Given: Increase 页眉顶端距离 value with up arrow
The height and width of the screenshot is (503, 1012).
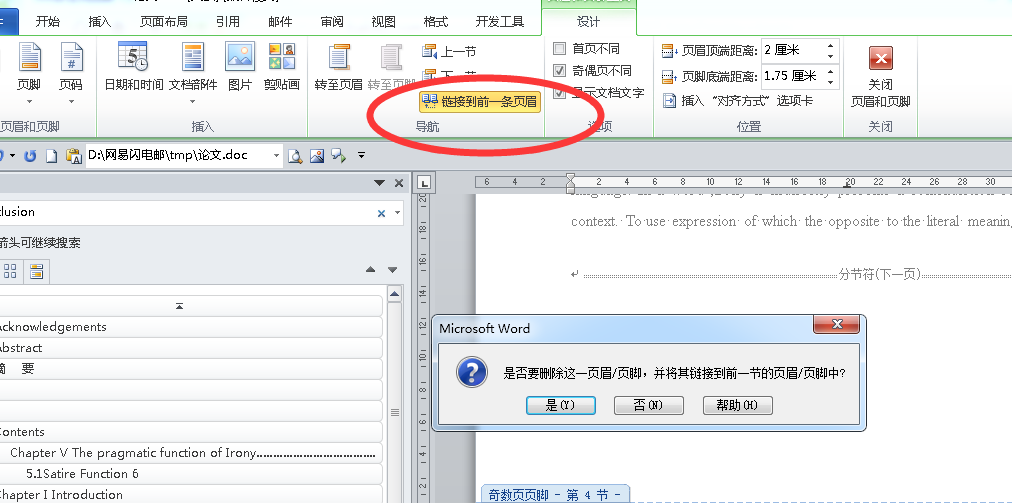Looking at the screenshot, I should tap(830, 45).
